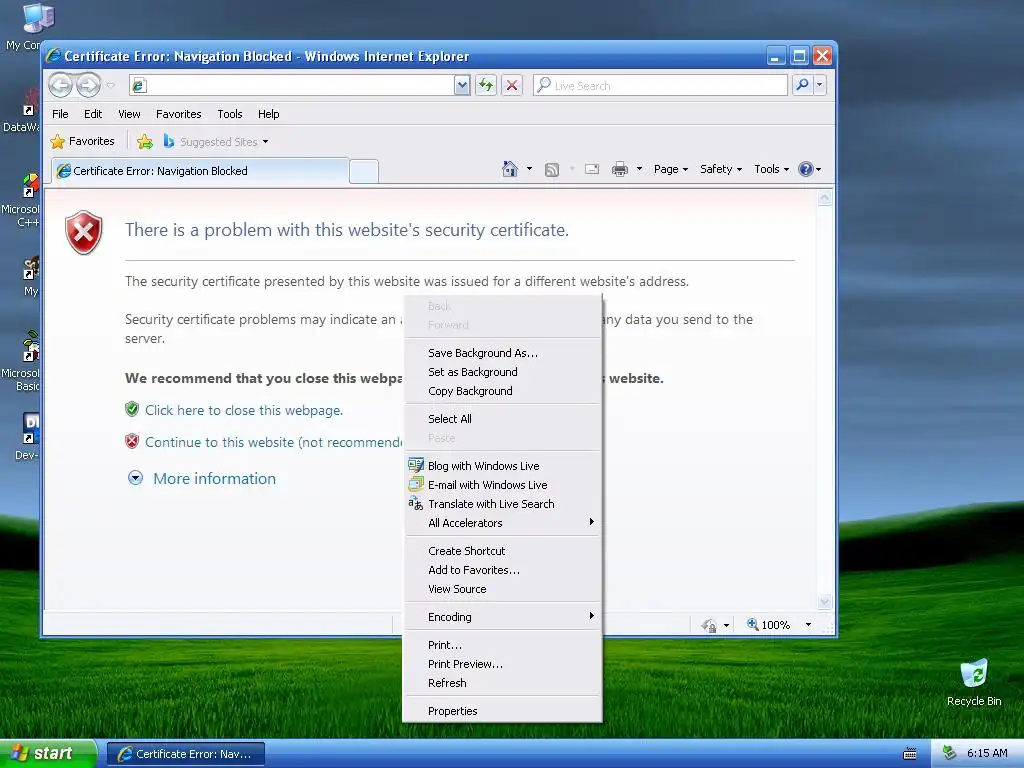Click the Windows Start button
1024x768 pixels.
[x=48, y=754]
